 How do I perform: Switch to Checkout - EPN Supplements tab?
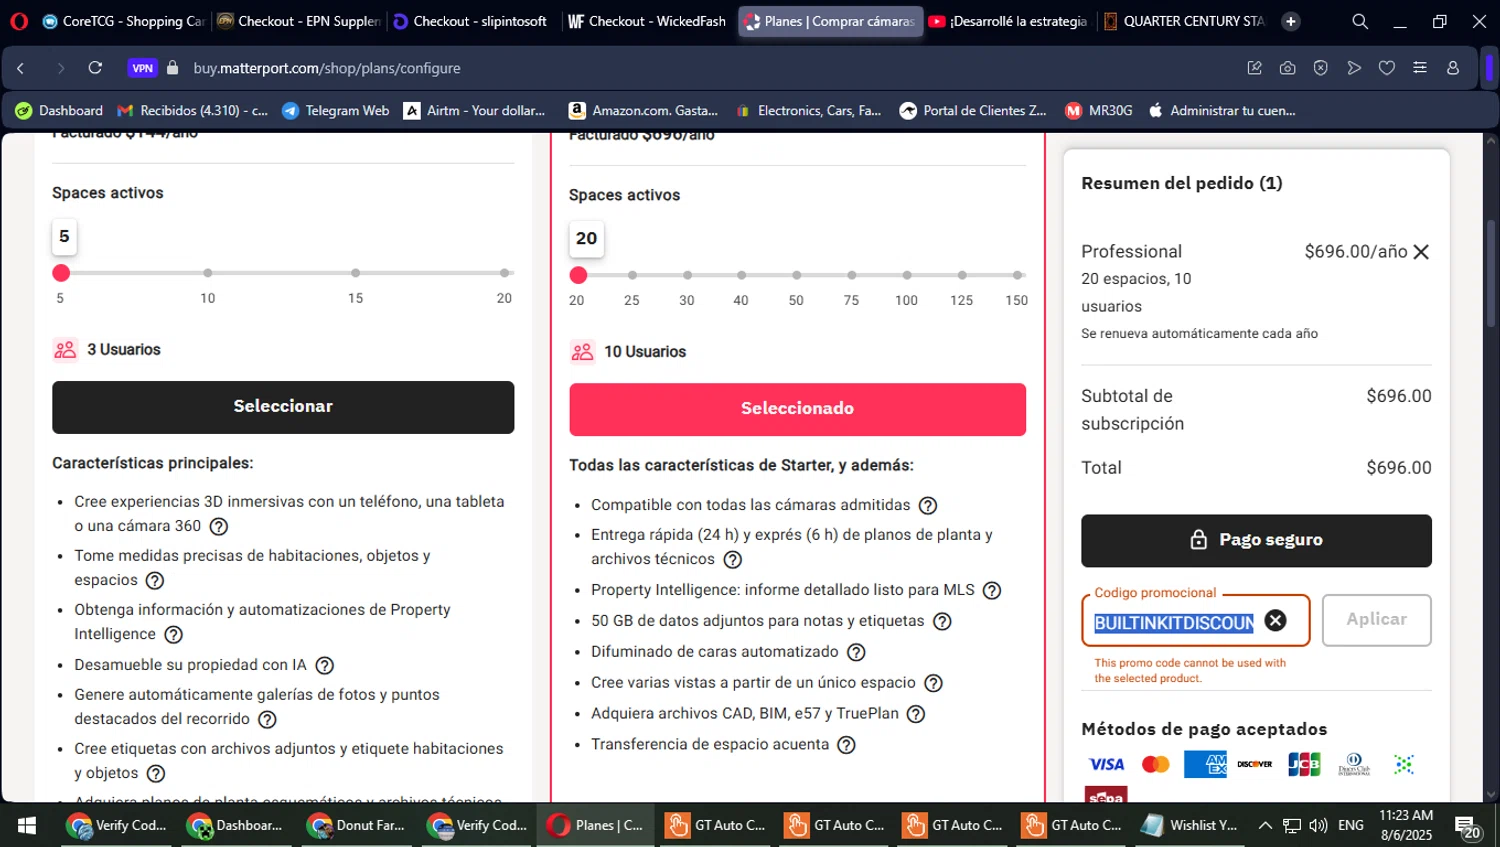(x=298, y=21)
